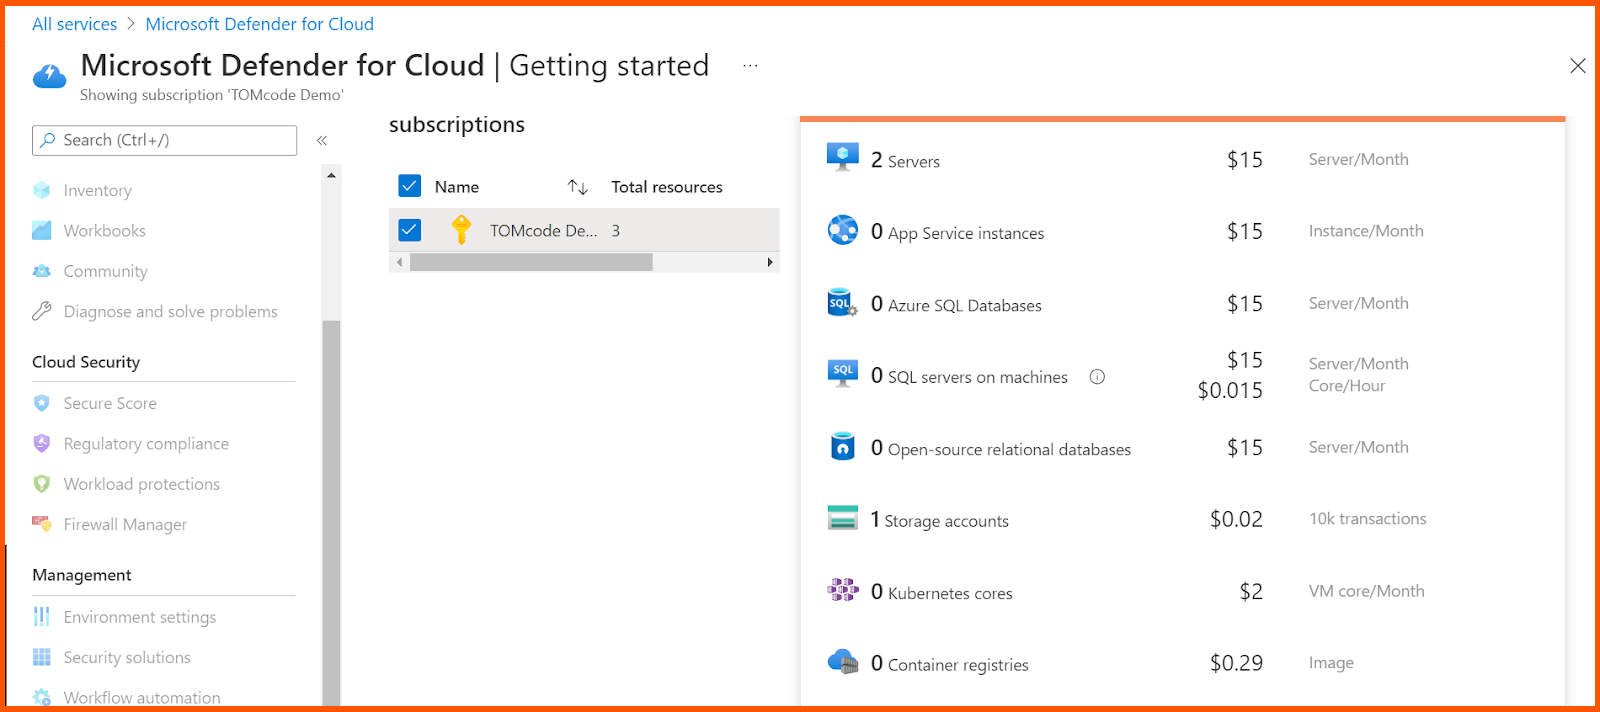Click the horizontal scrollbar thumb under subscriptions

(x=531, y=262)
